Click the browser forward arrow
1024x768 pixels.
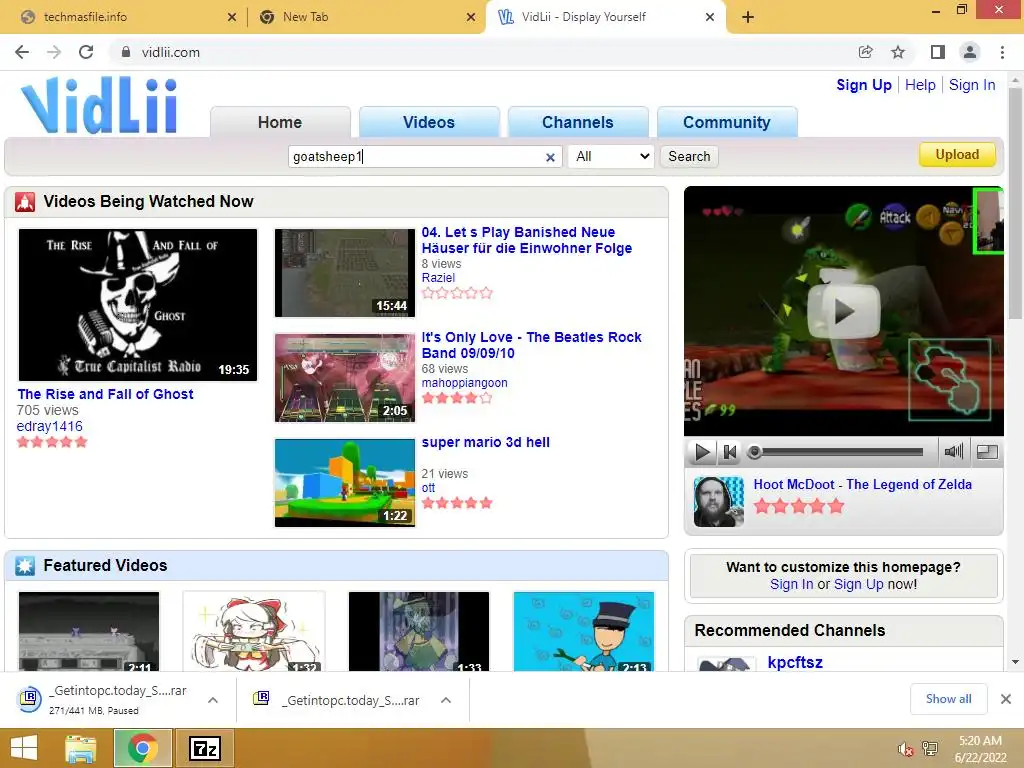[54, 52]
